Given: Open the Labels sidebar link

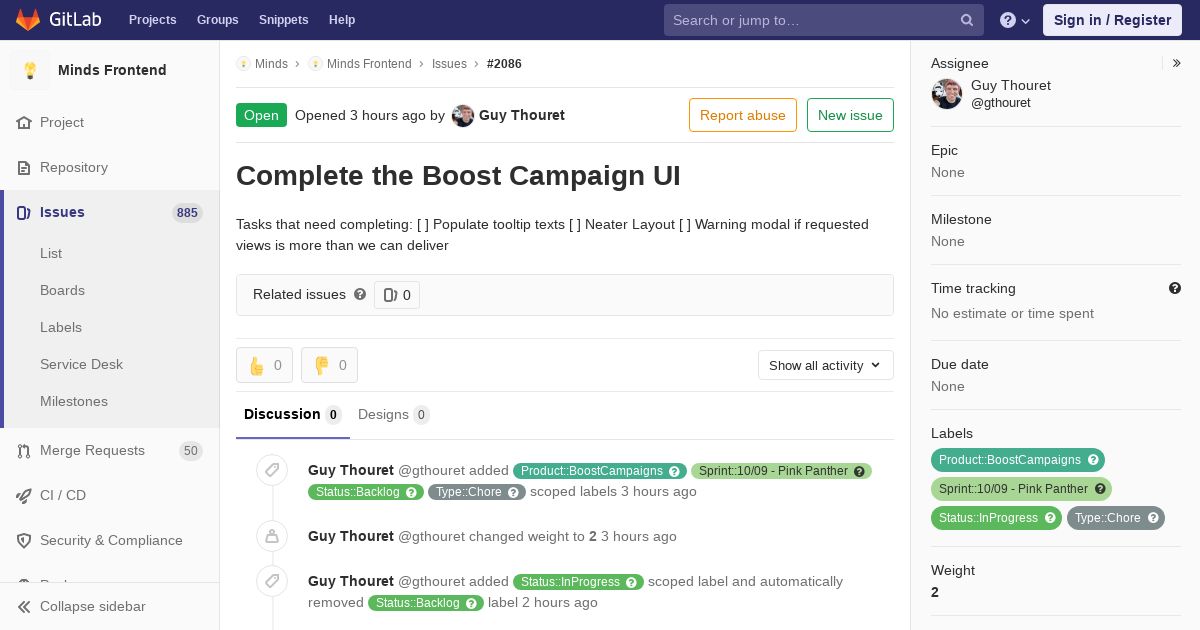Looking at the screenshot, I should (x=61, y=327).
